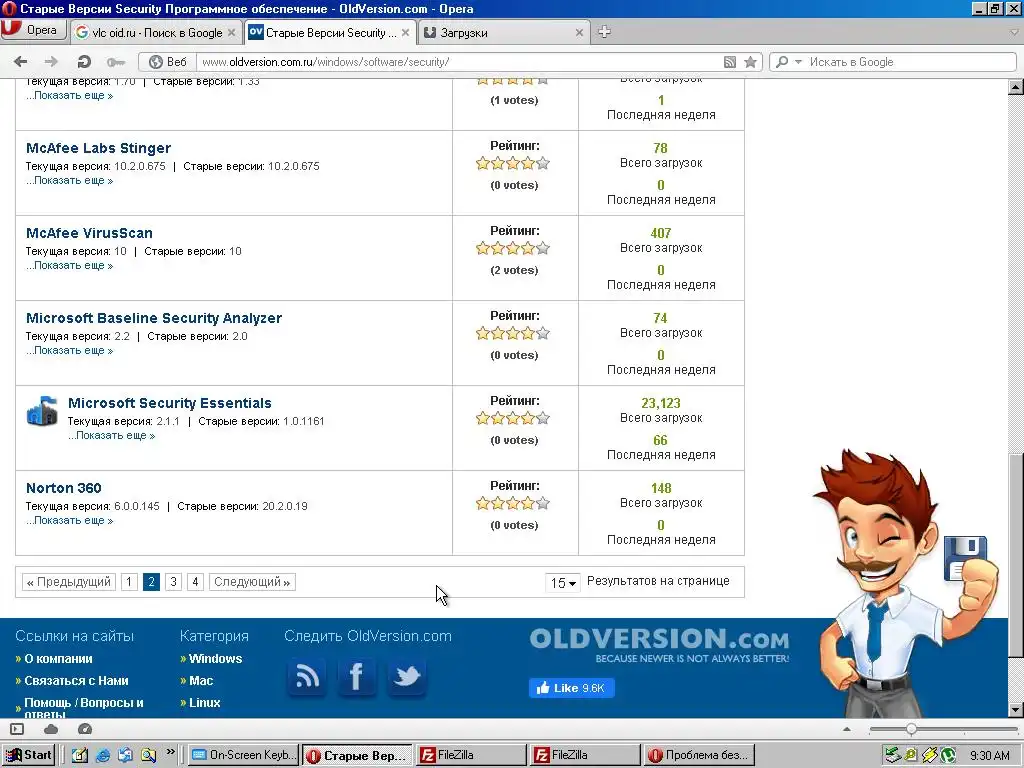Viewport: 1024px width, 768px height.
Task: Go to results page 3
Action: click(173, 582)
